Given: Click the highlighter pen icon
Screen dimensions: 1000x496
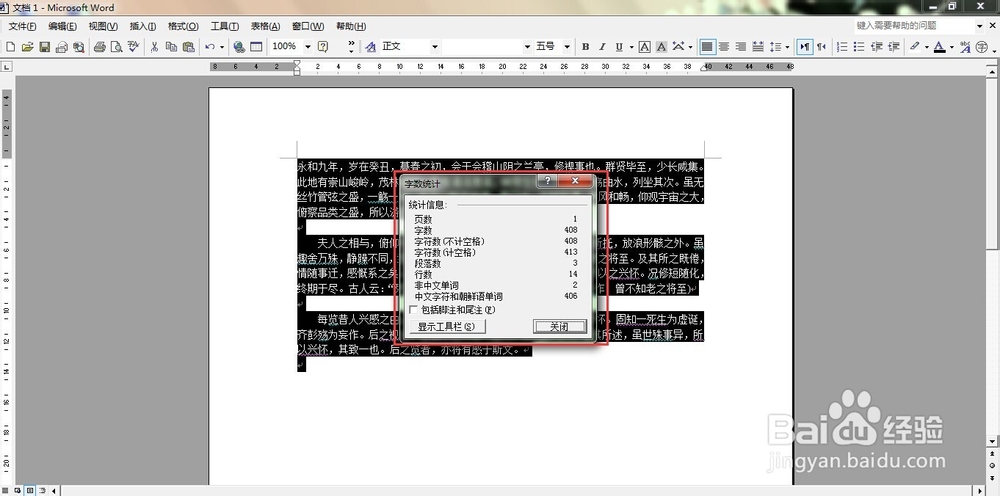Looking at the screenshot, I should pyautogui.click(x=915, y=47).
